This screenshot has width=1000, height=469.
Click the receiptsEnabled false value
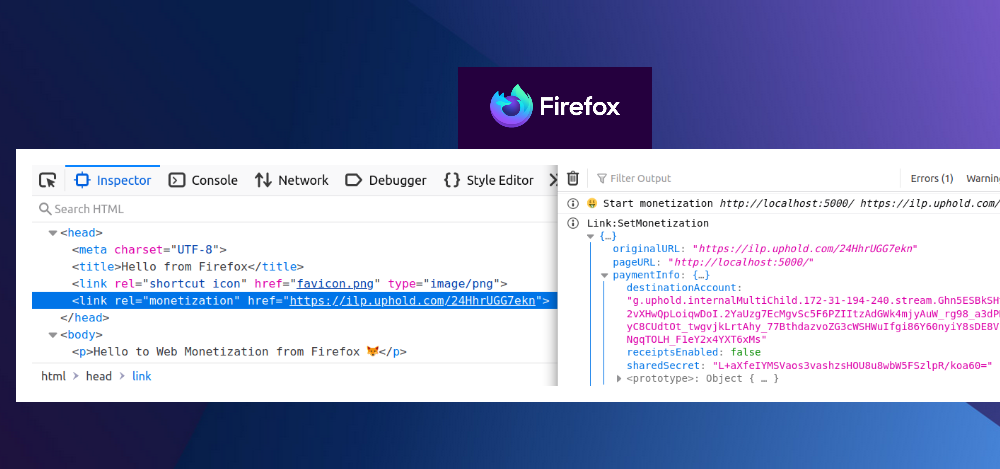tap(746, 353)
